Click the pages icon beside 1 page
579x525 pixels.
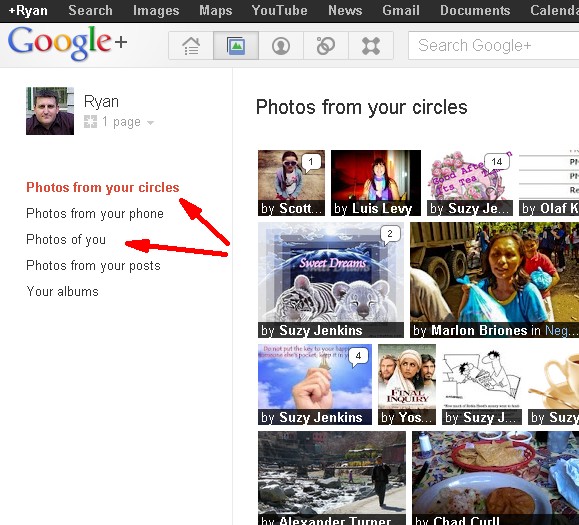pyautogui.click(x=90, y=121)
